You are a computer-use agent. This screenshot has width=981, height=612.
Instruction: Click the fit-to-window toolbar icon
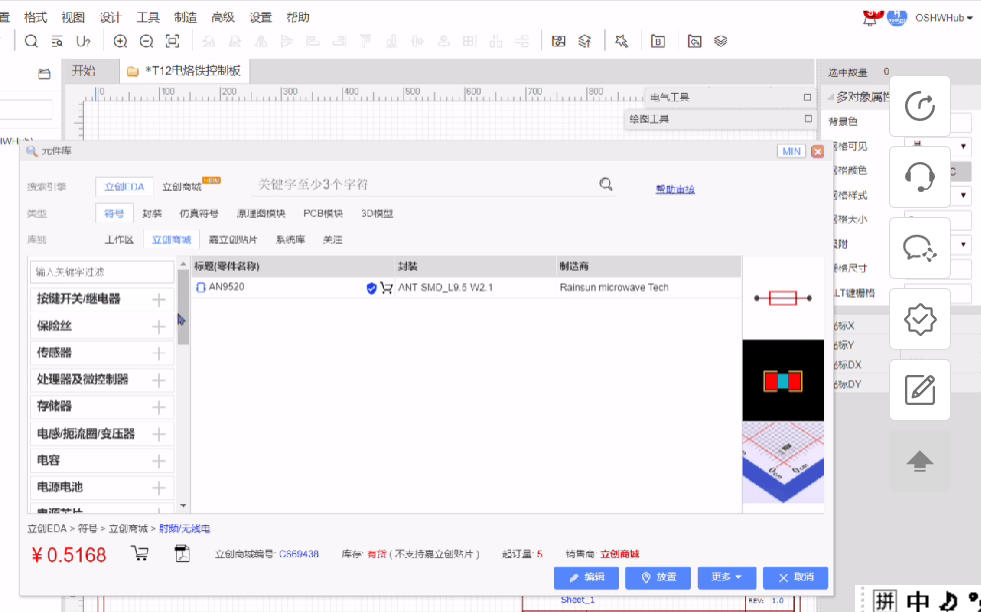point(173,41)
